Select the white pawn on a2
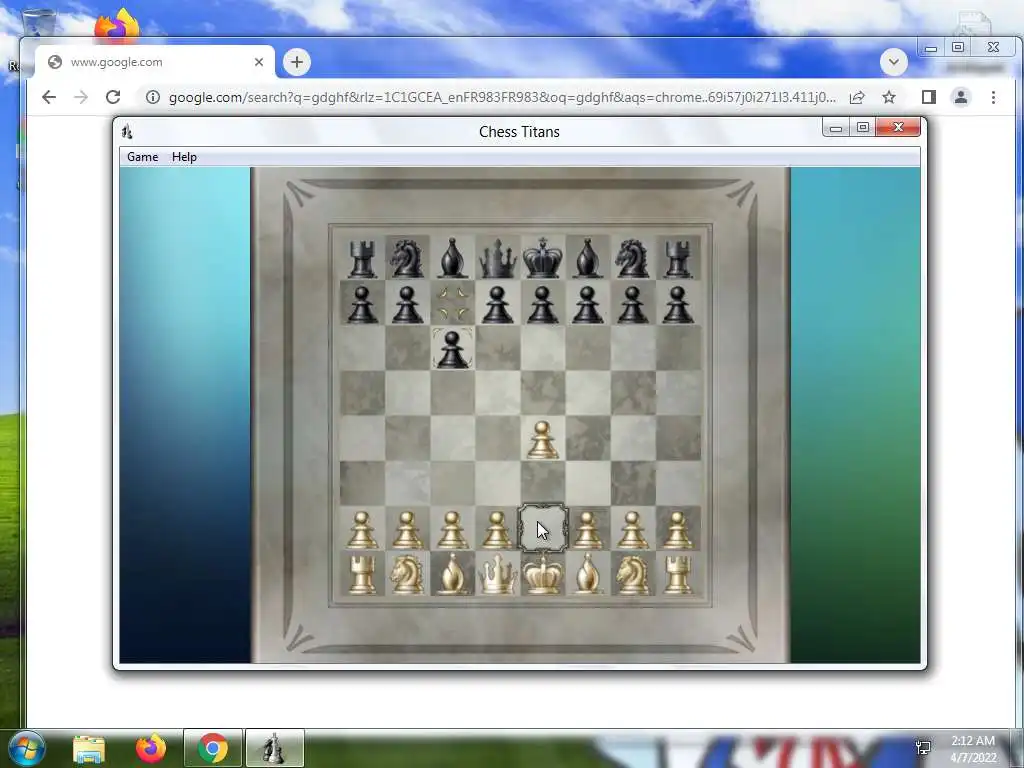1024x768 pixels. pyautogui.click(x=362, y=530)
